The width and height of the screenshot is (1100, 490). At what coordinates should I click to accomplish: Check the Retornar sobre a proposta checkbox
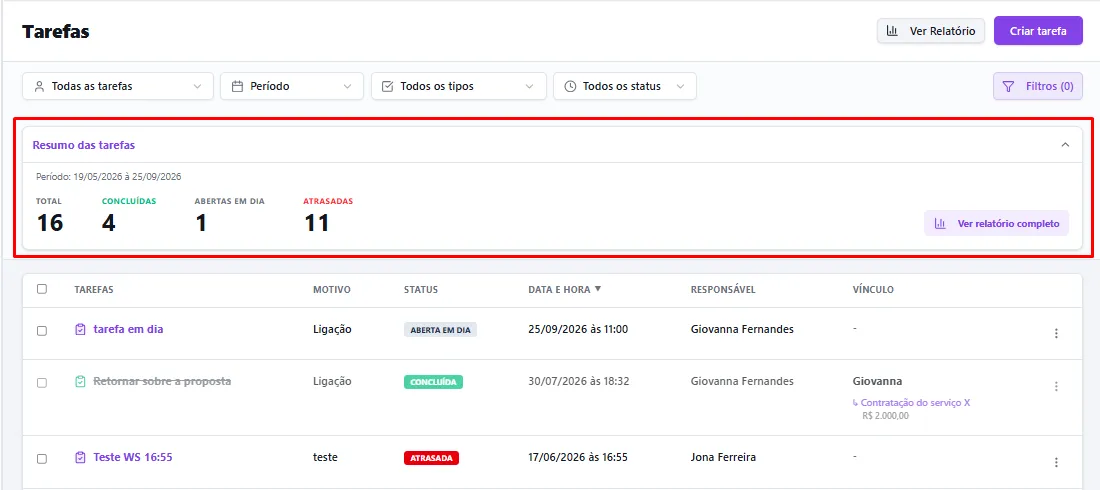(x=42, y=383)
